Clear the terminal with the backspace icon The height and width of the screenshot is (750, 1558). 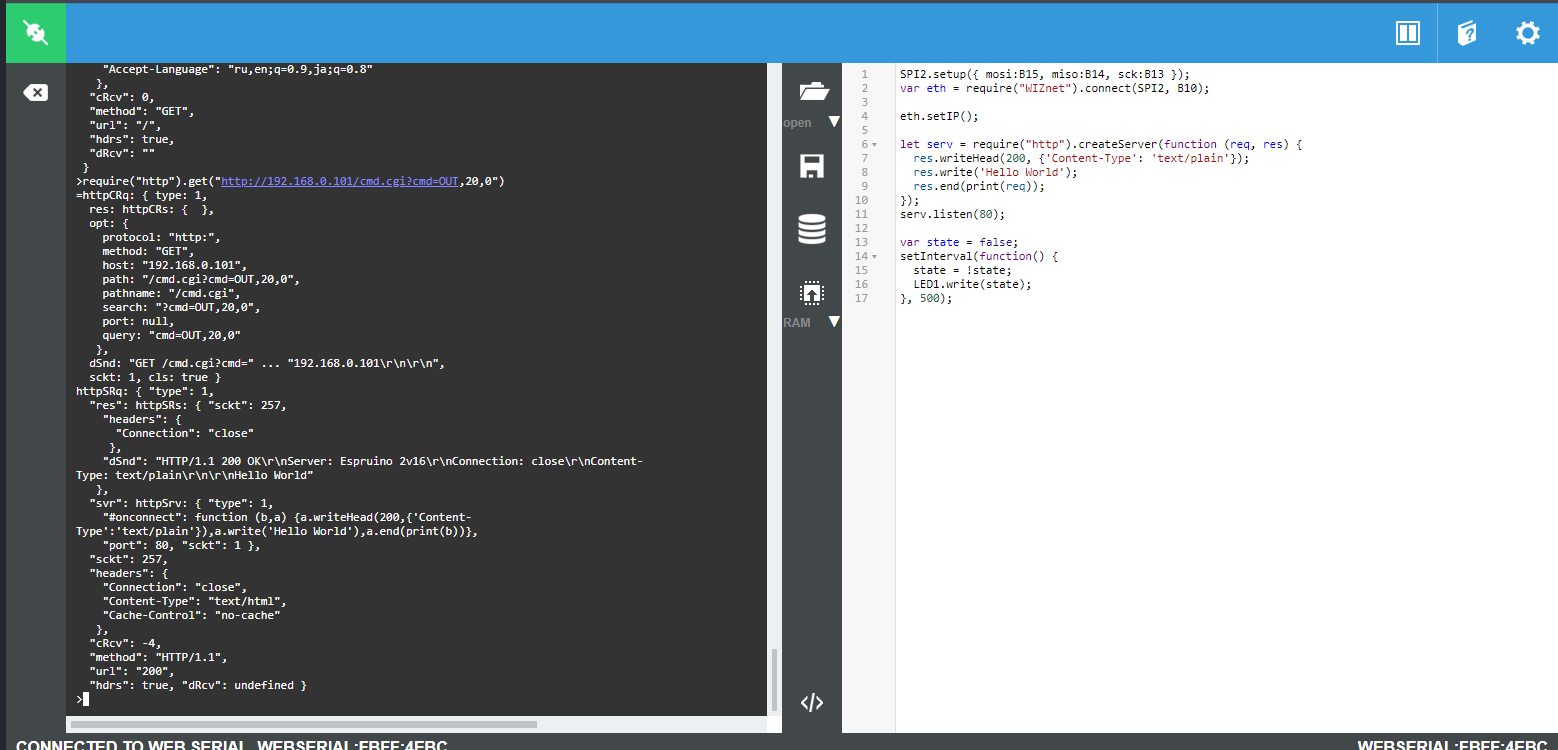pos(35,93)
